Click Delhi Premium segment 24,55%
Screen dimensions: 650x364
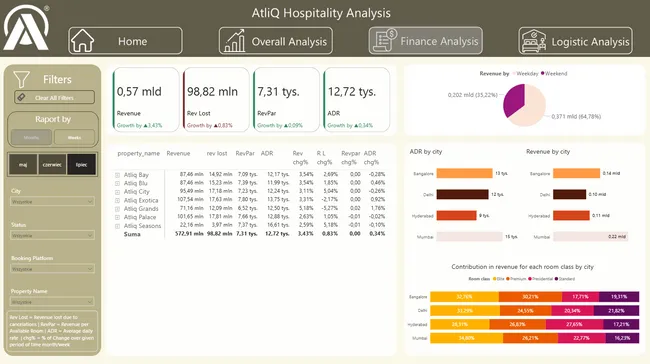click(x=525, y=311)
